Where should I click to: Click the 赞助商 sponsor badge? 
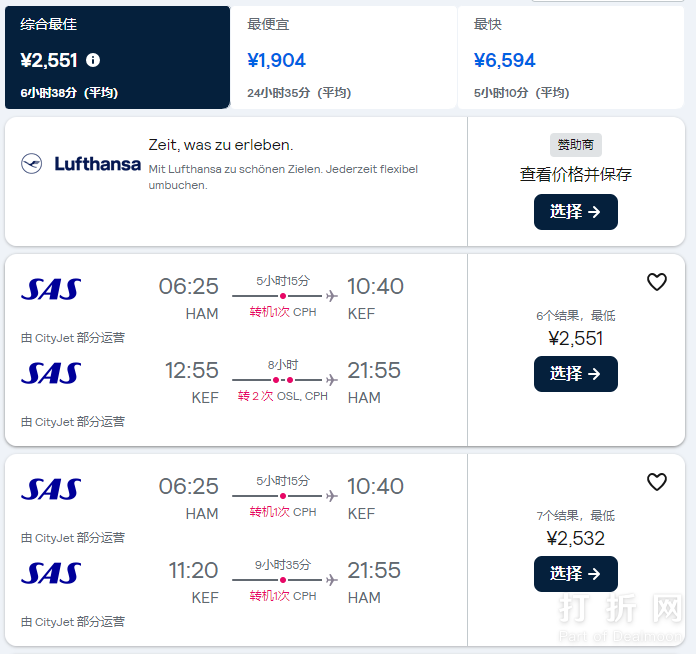[575, 145]
